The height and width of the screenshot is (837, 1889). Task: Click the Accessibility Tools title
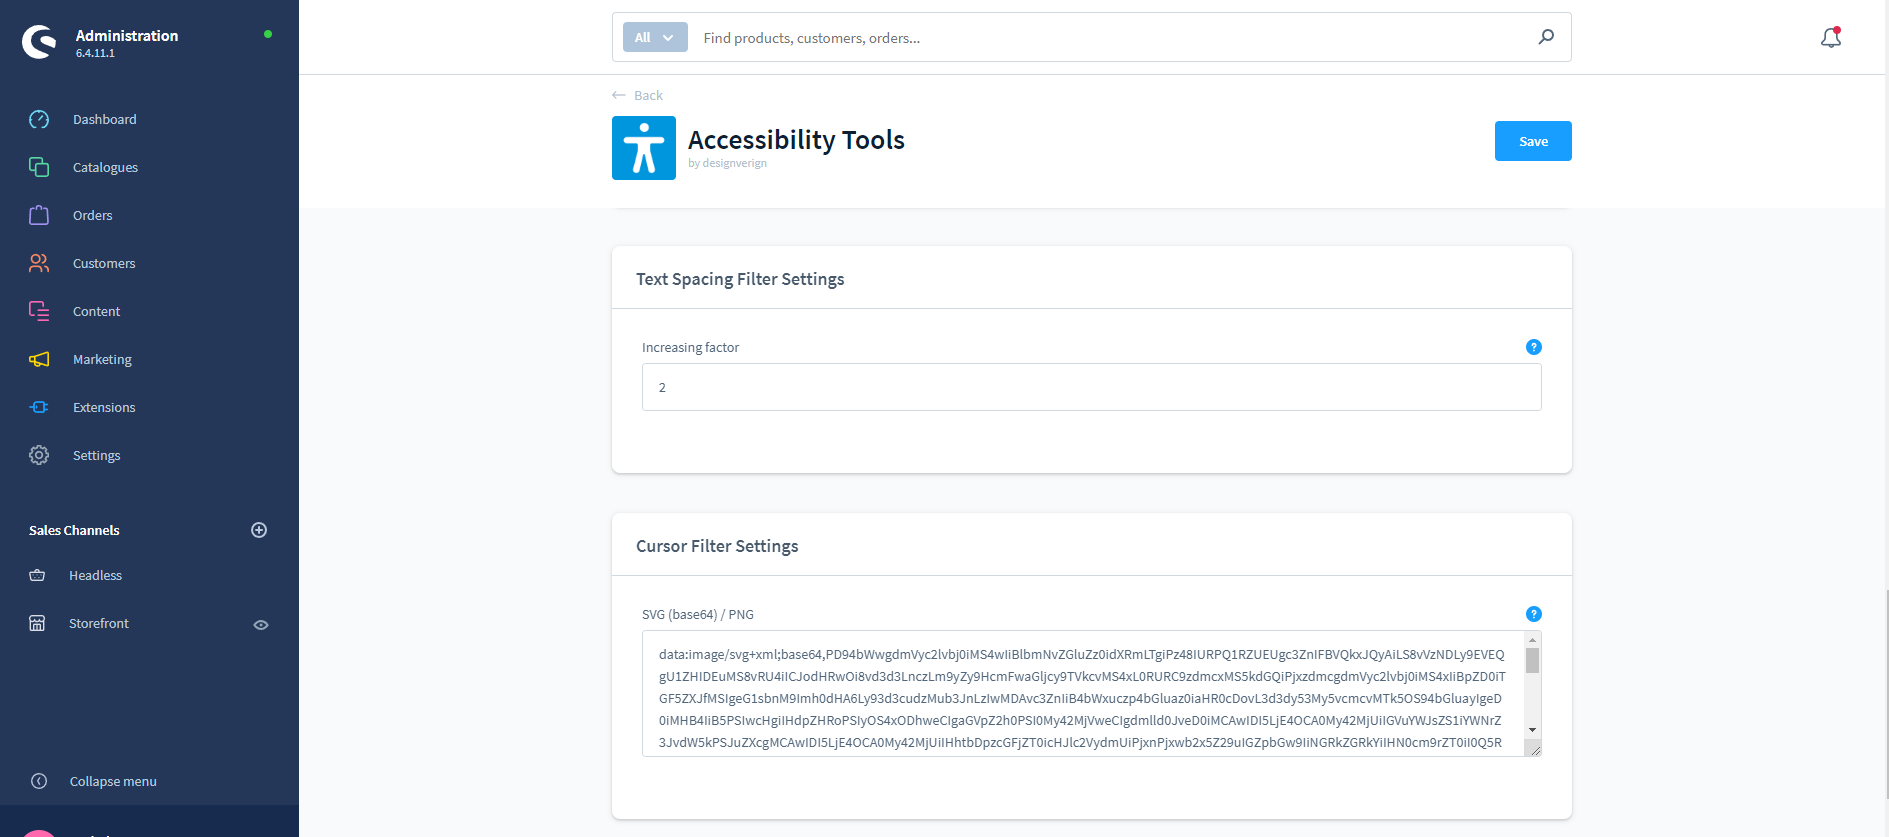[796, 139]
